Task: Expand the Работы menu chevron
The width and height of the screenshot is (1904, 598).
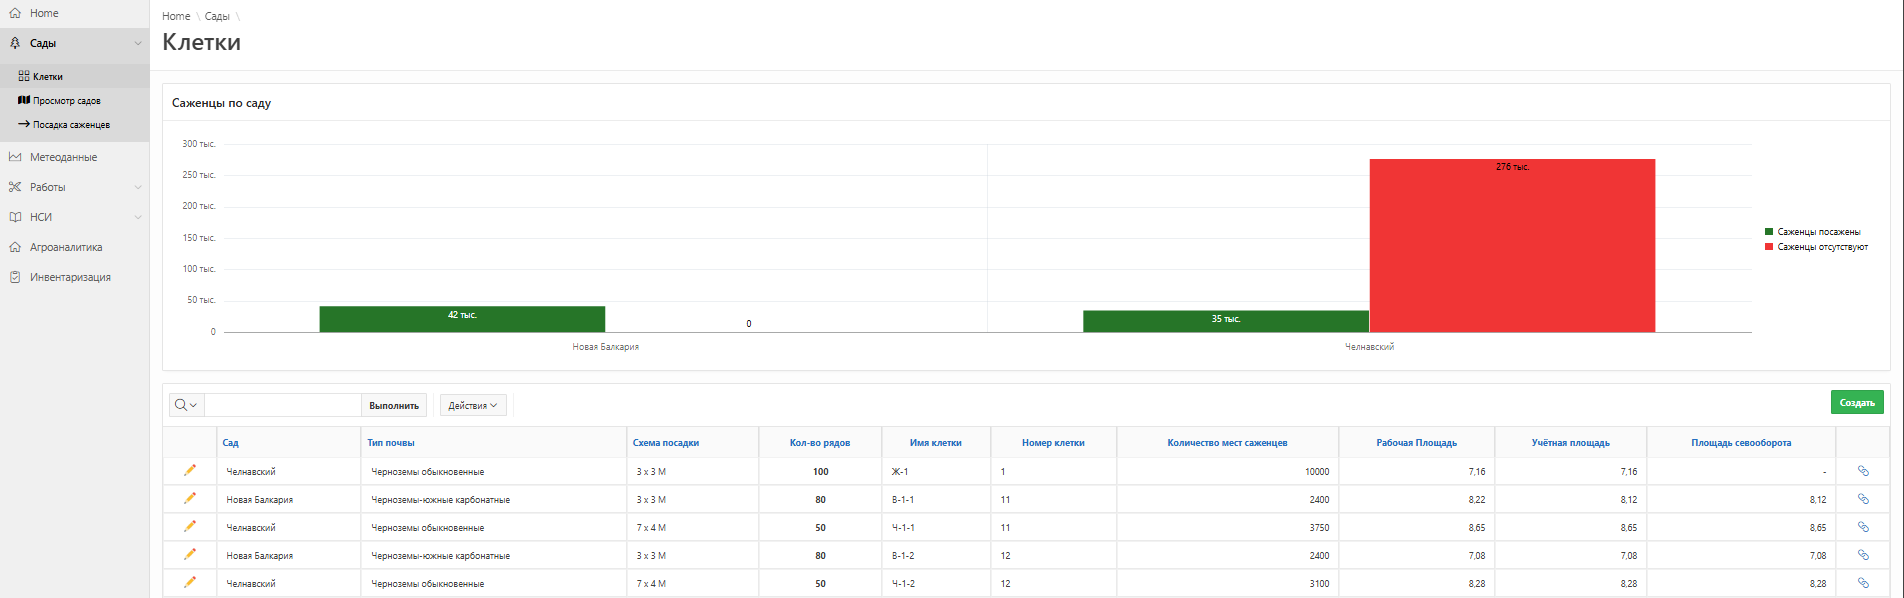Action: tap(138, 187)
